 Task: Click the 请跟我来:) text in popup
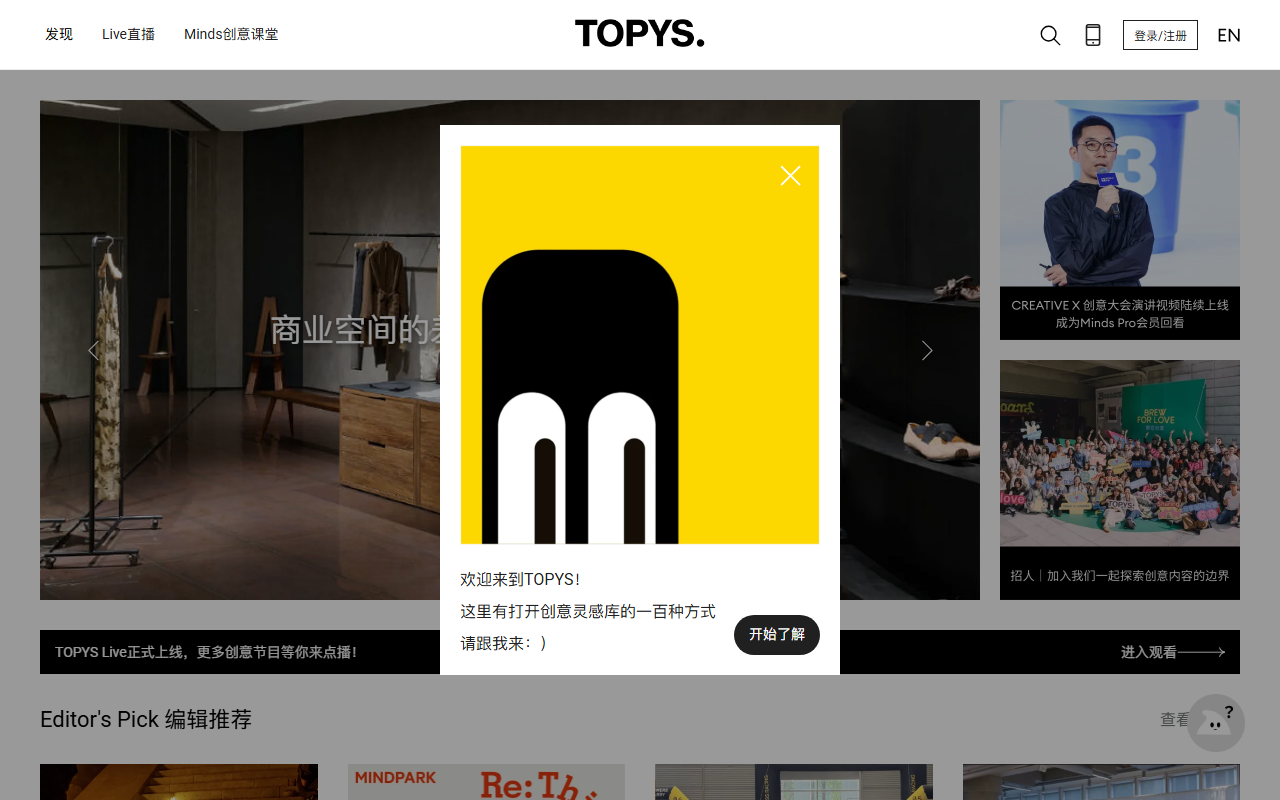coord(504,644)
